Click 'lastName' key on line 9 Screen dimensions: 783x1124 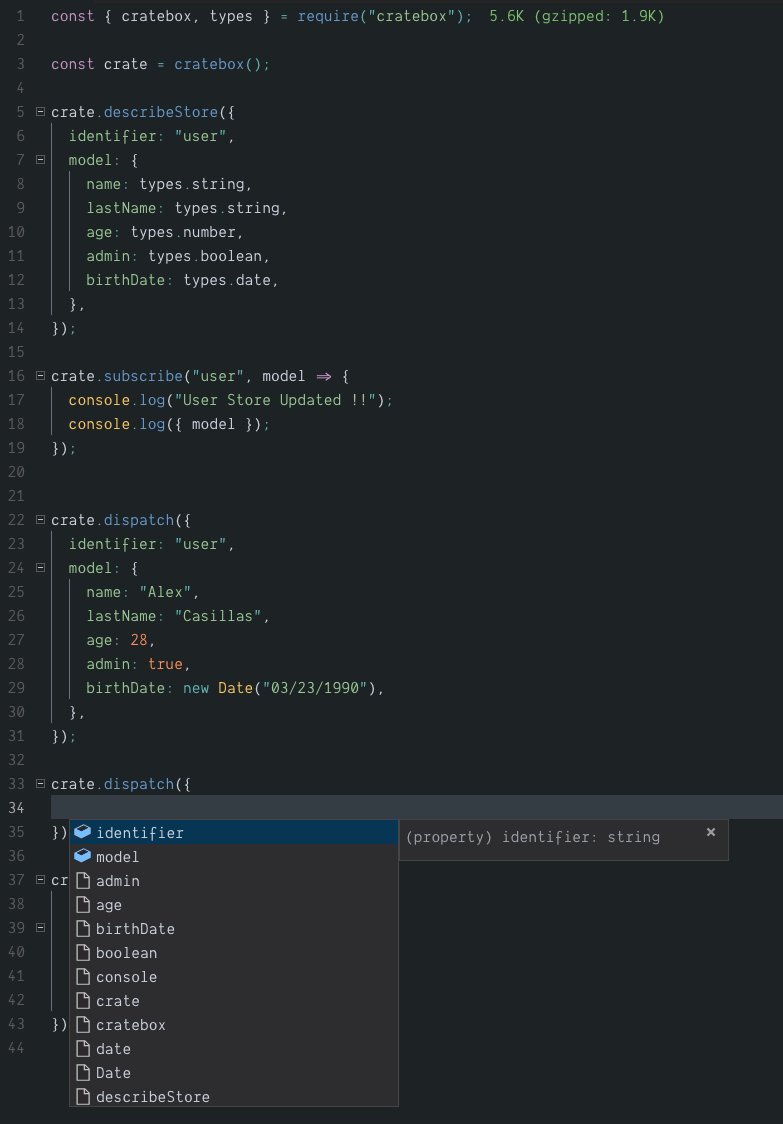click(x=121, y=208)
